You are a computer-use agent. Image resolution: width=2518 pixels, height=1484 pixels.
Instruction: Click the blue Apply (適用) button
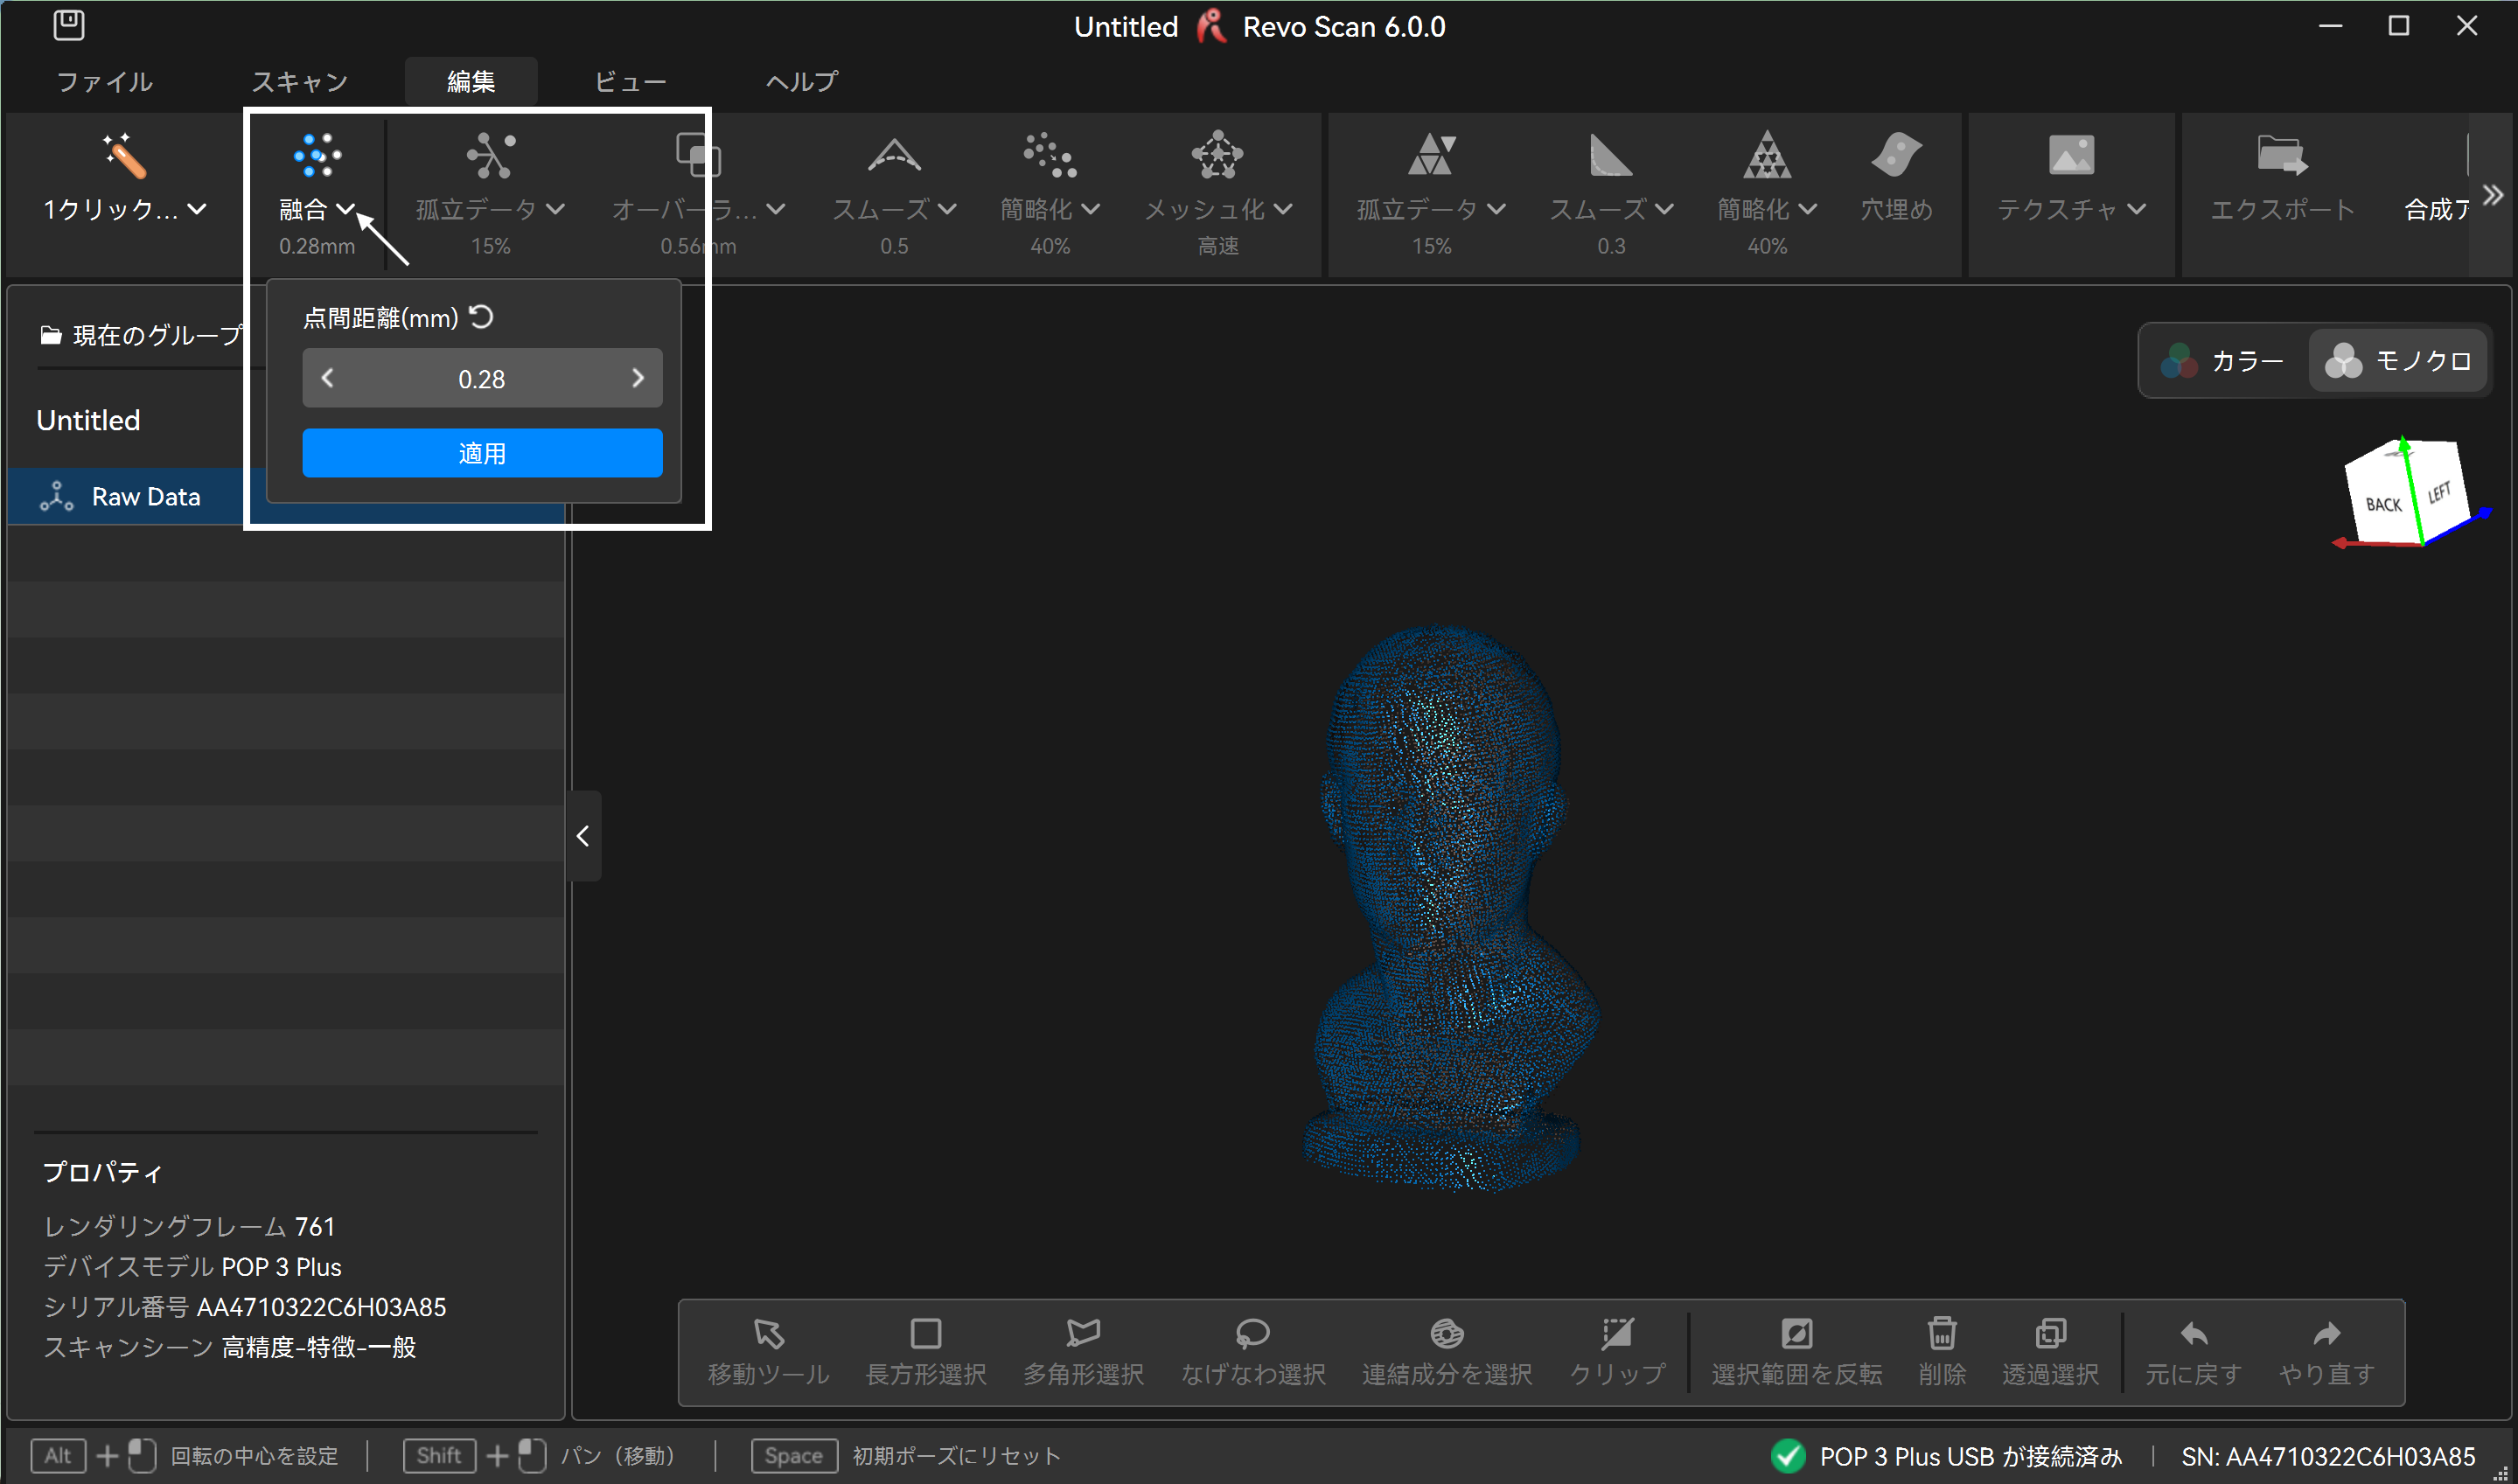pos(482,453)
